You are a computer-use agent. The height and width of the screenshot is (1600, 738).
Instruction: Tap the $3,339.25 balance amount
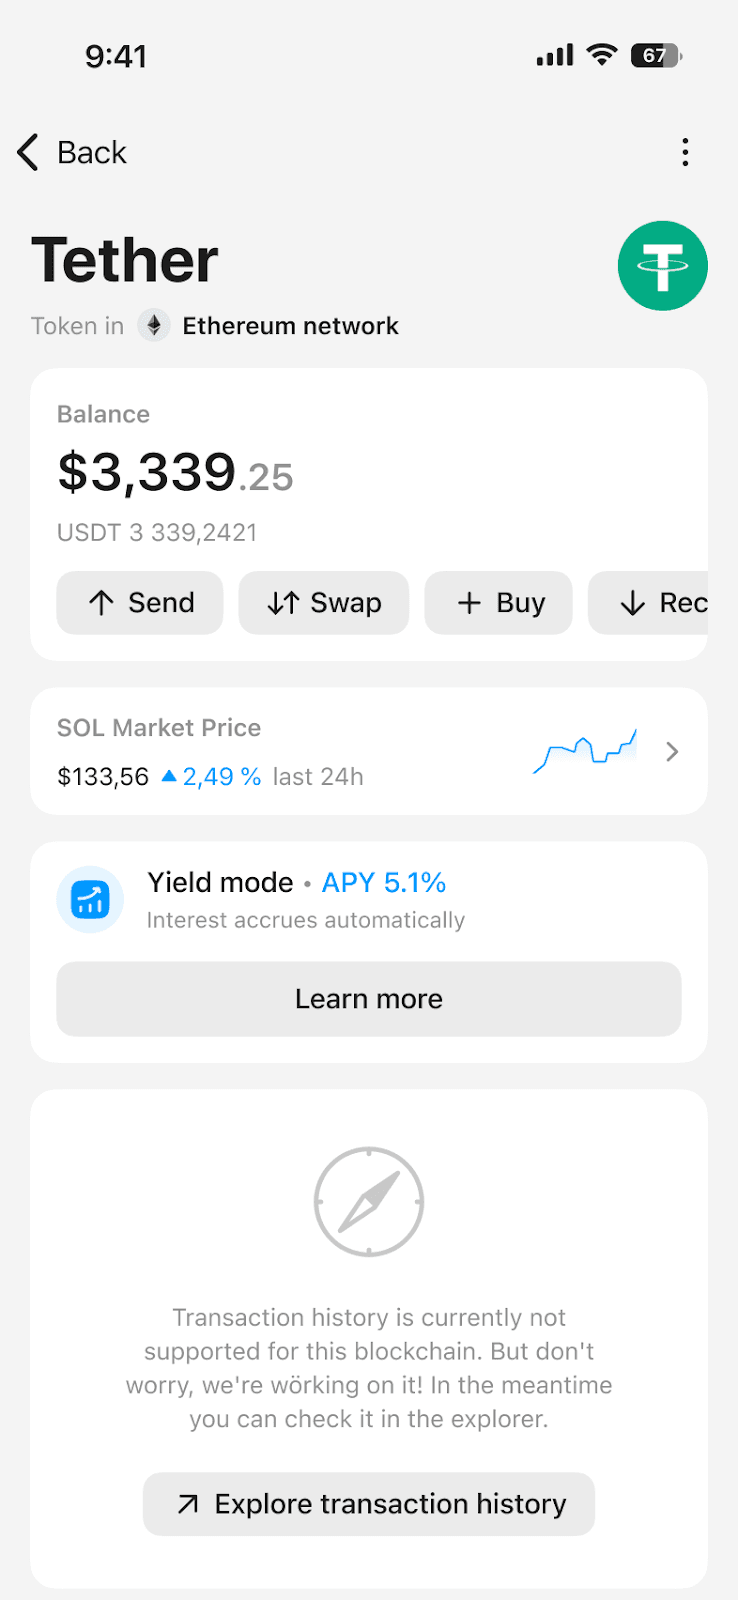(x=175, y=472)
